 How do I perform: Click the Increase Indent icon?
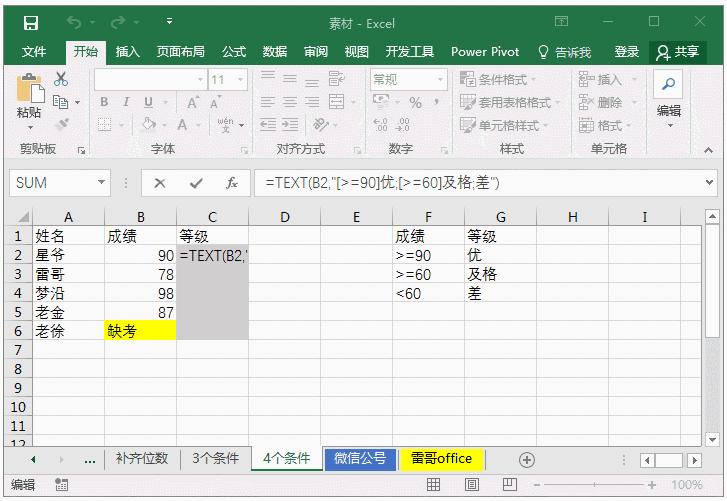290,124
